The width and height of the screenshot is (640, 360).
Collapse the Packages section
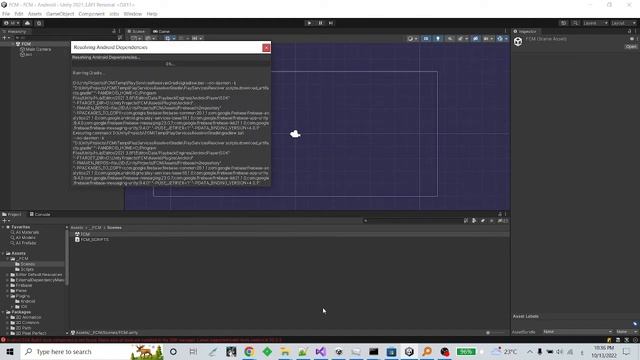point(3,312)
